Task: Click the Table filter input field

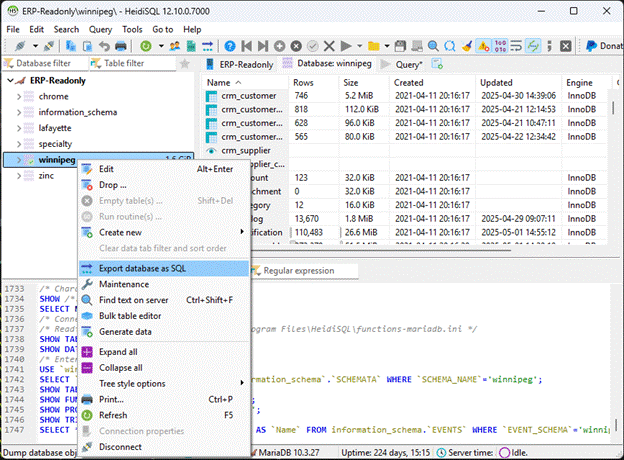Action: pyautogui.click(x=133, y=63)
